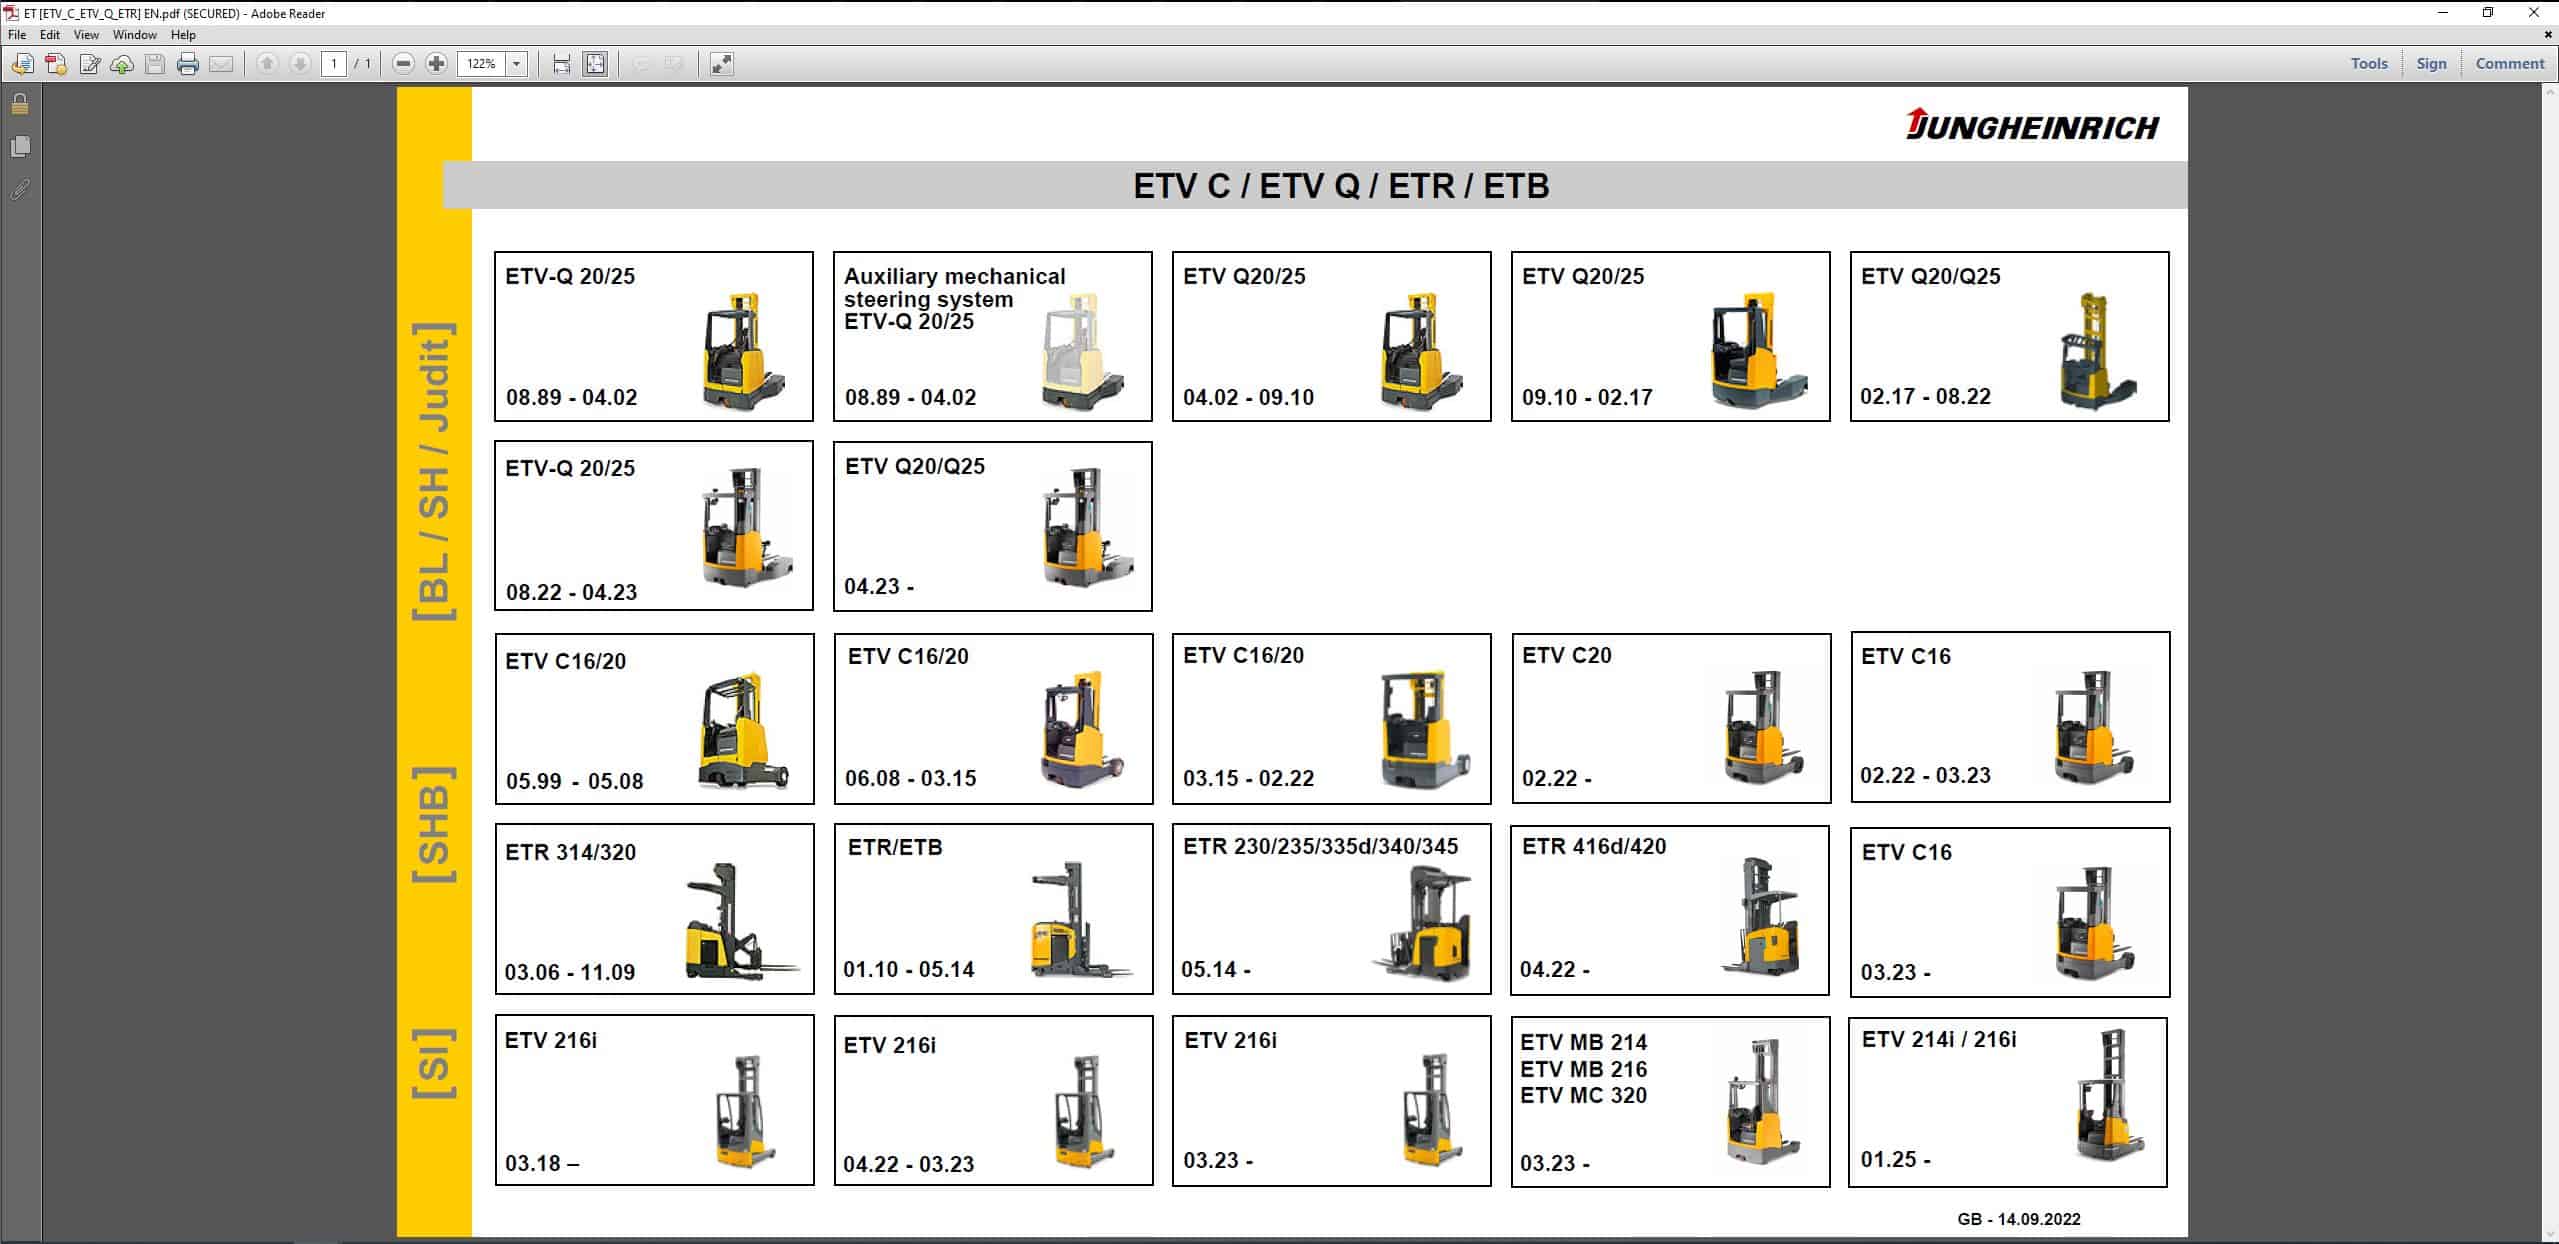The width and height of the screenshot is (2559, 1244).
Task: Open the ETV C16 03.23 card
Action: point(2010,912)
